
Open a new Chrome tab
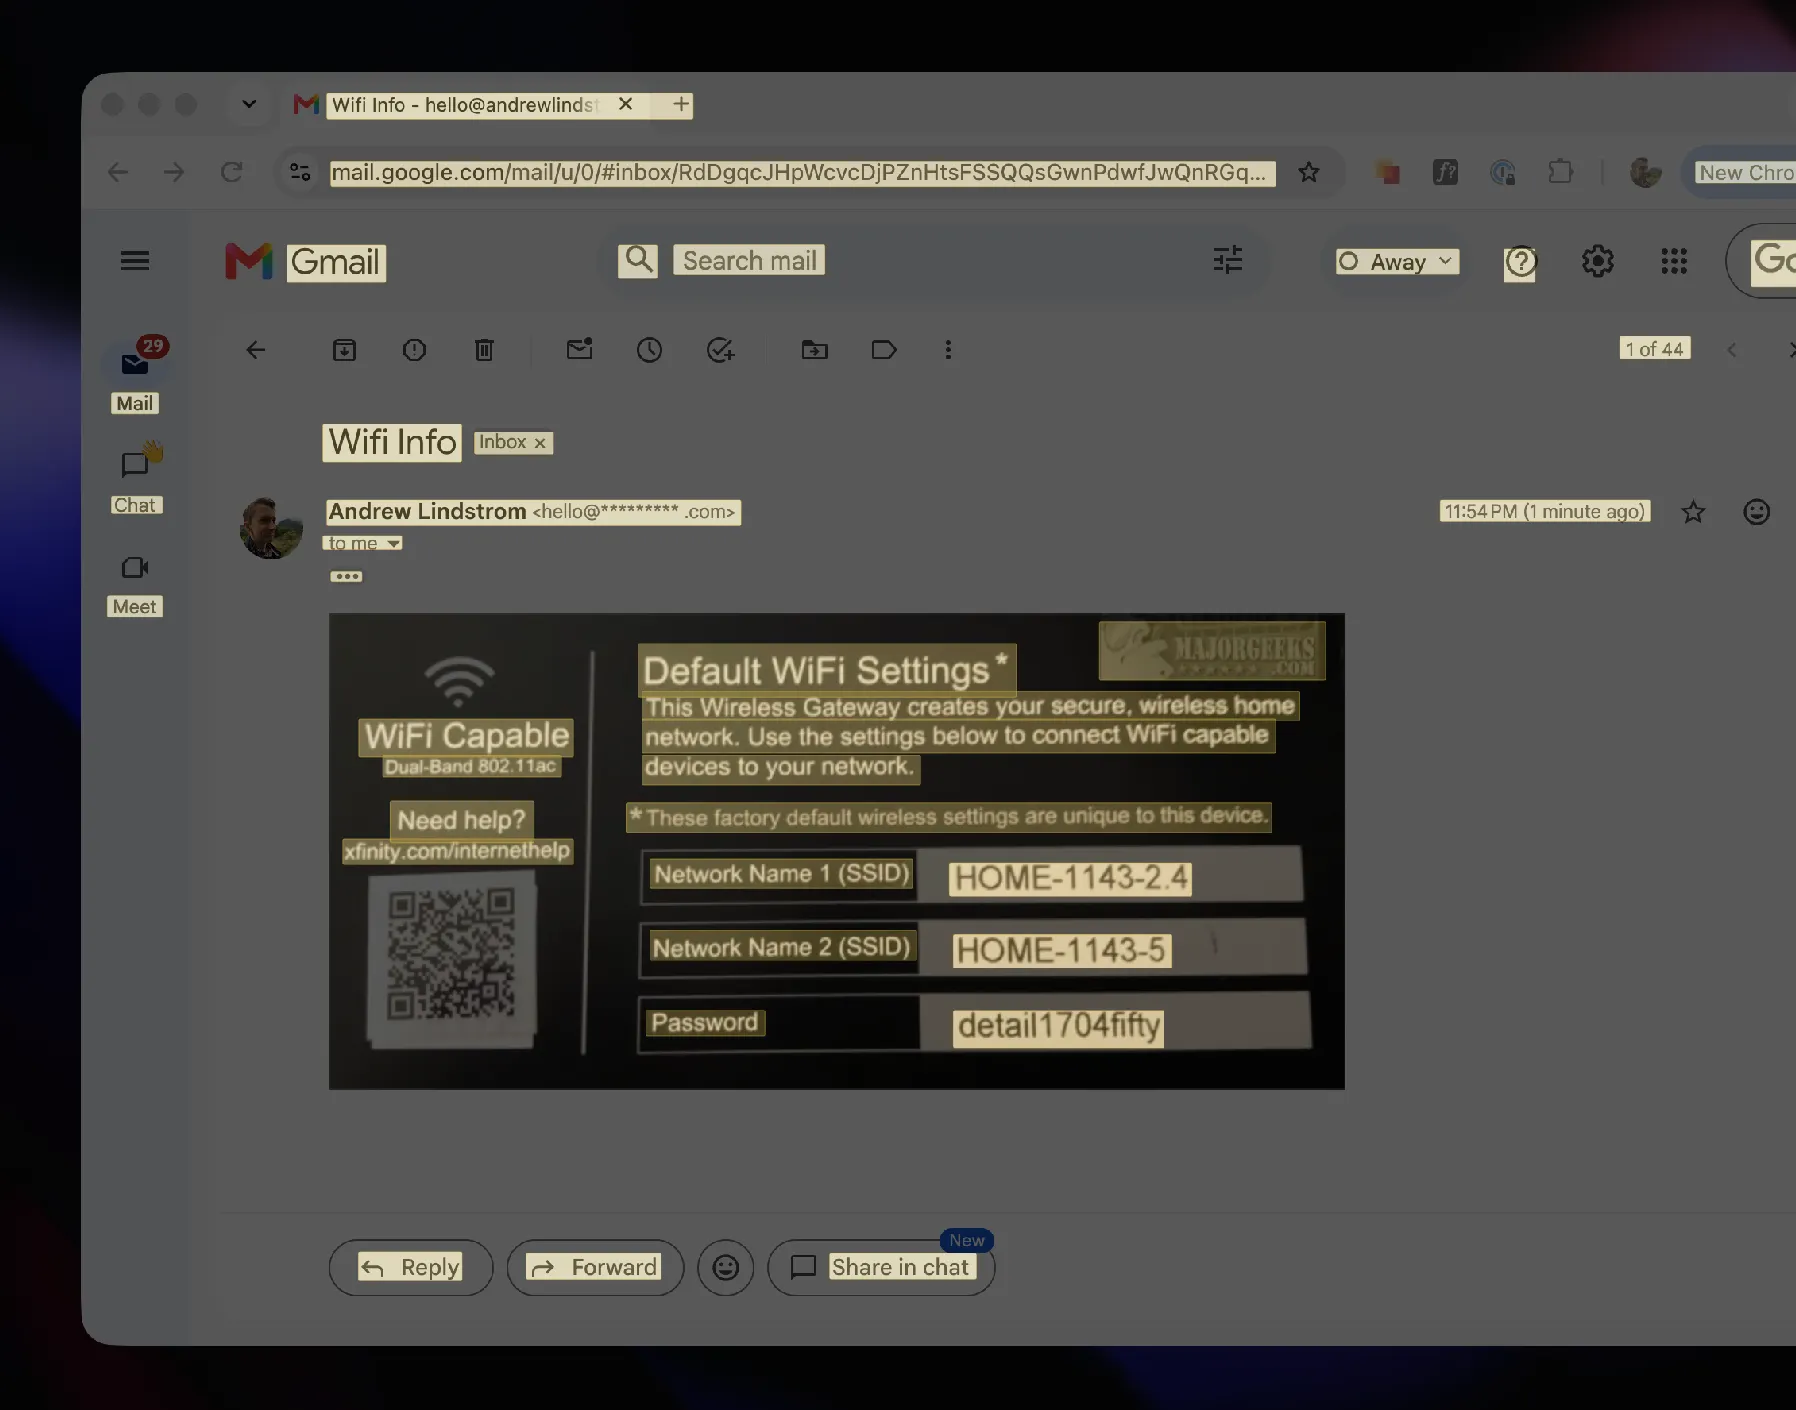(x=681, y=104)
